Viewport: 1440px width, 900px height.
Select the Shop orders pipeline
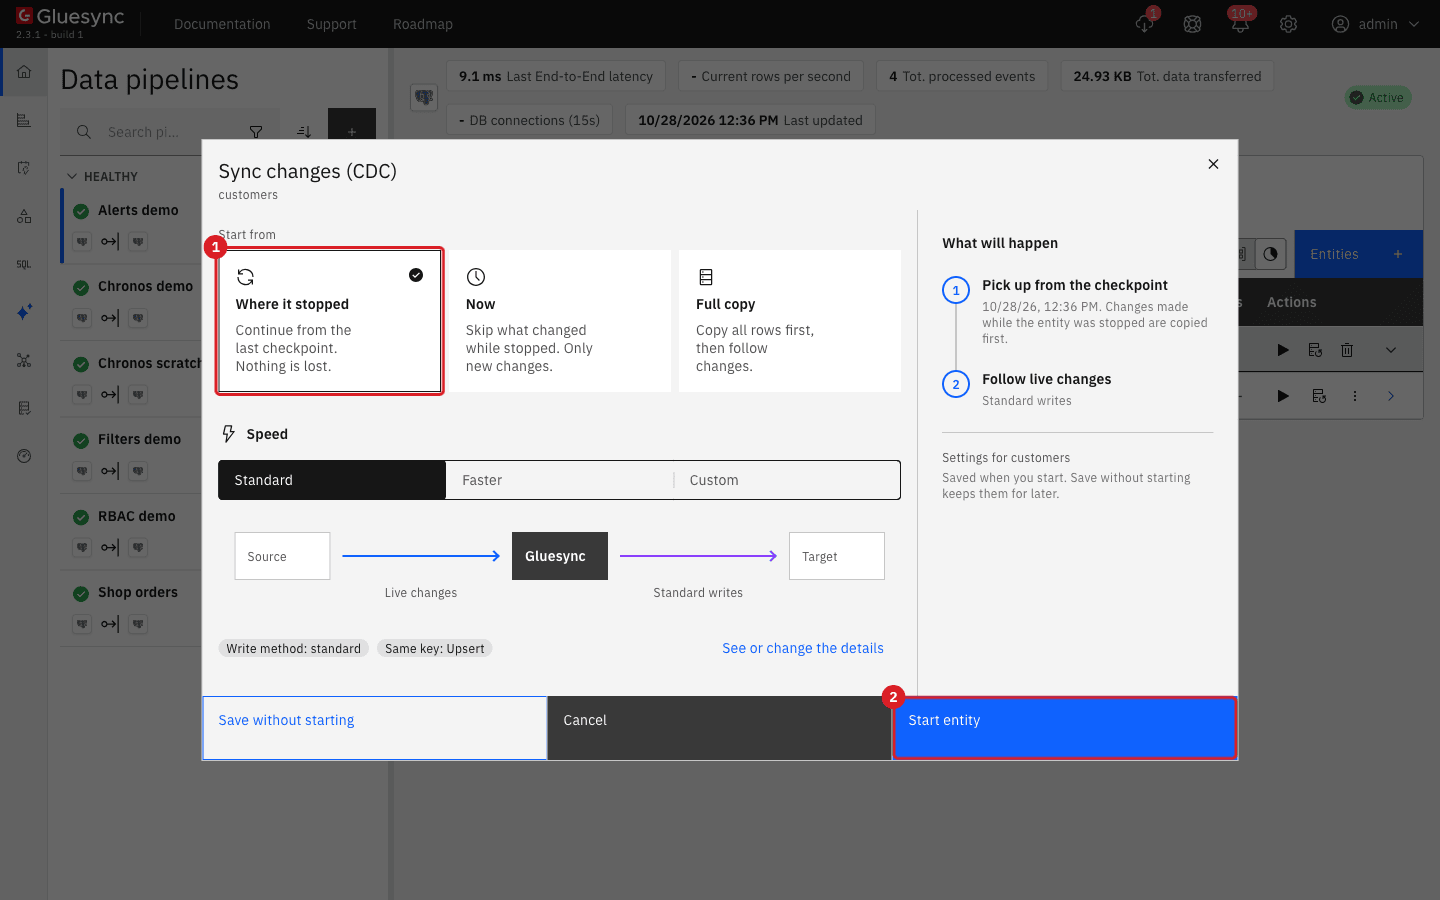pos(137,592)
